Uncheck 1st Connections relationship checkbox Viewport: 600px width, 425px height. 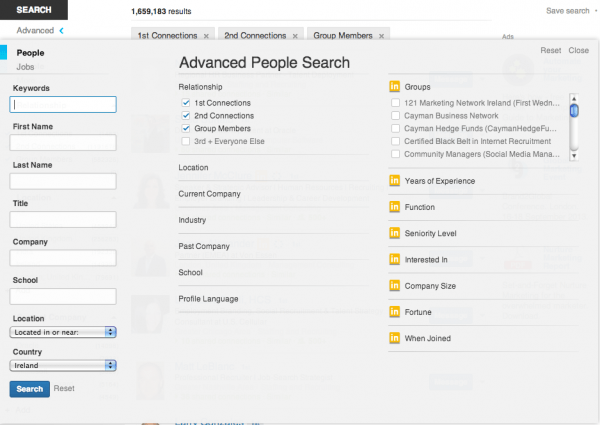[186, 103]
